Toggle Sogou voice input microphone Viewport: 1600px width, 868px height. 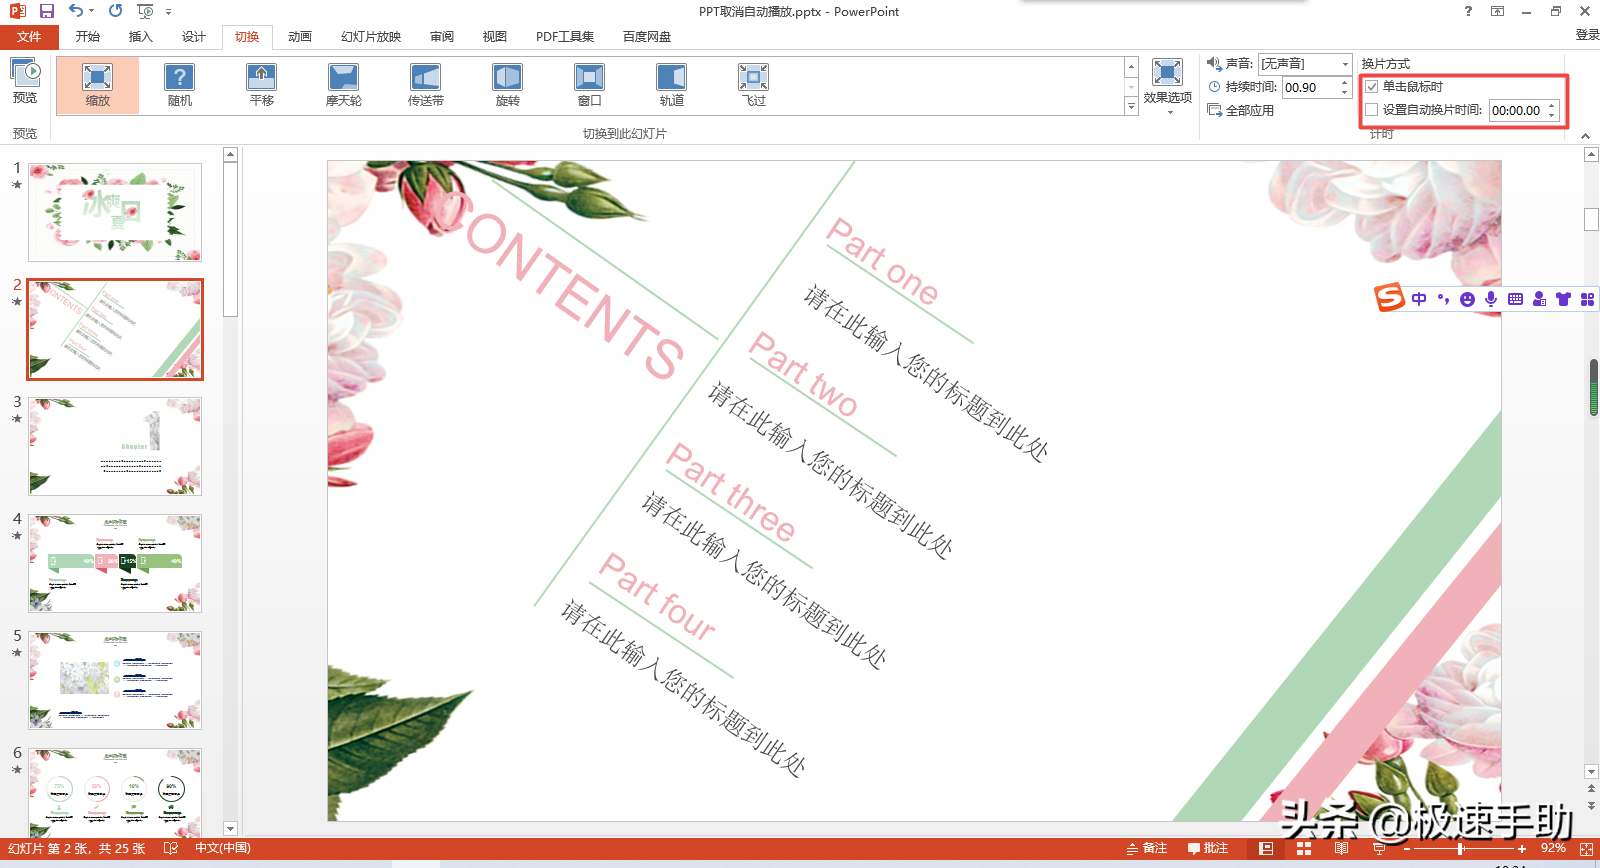coord(1491,299)
